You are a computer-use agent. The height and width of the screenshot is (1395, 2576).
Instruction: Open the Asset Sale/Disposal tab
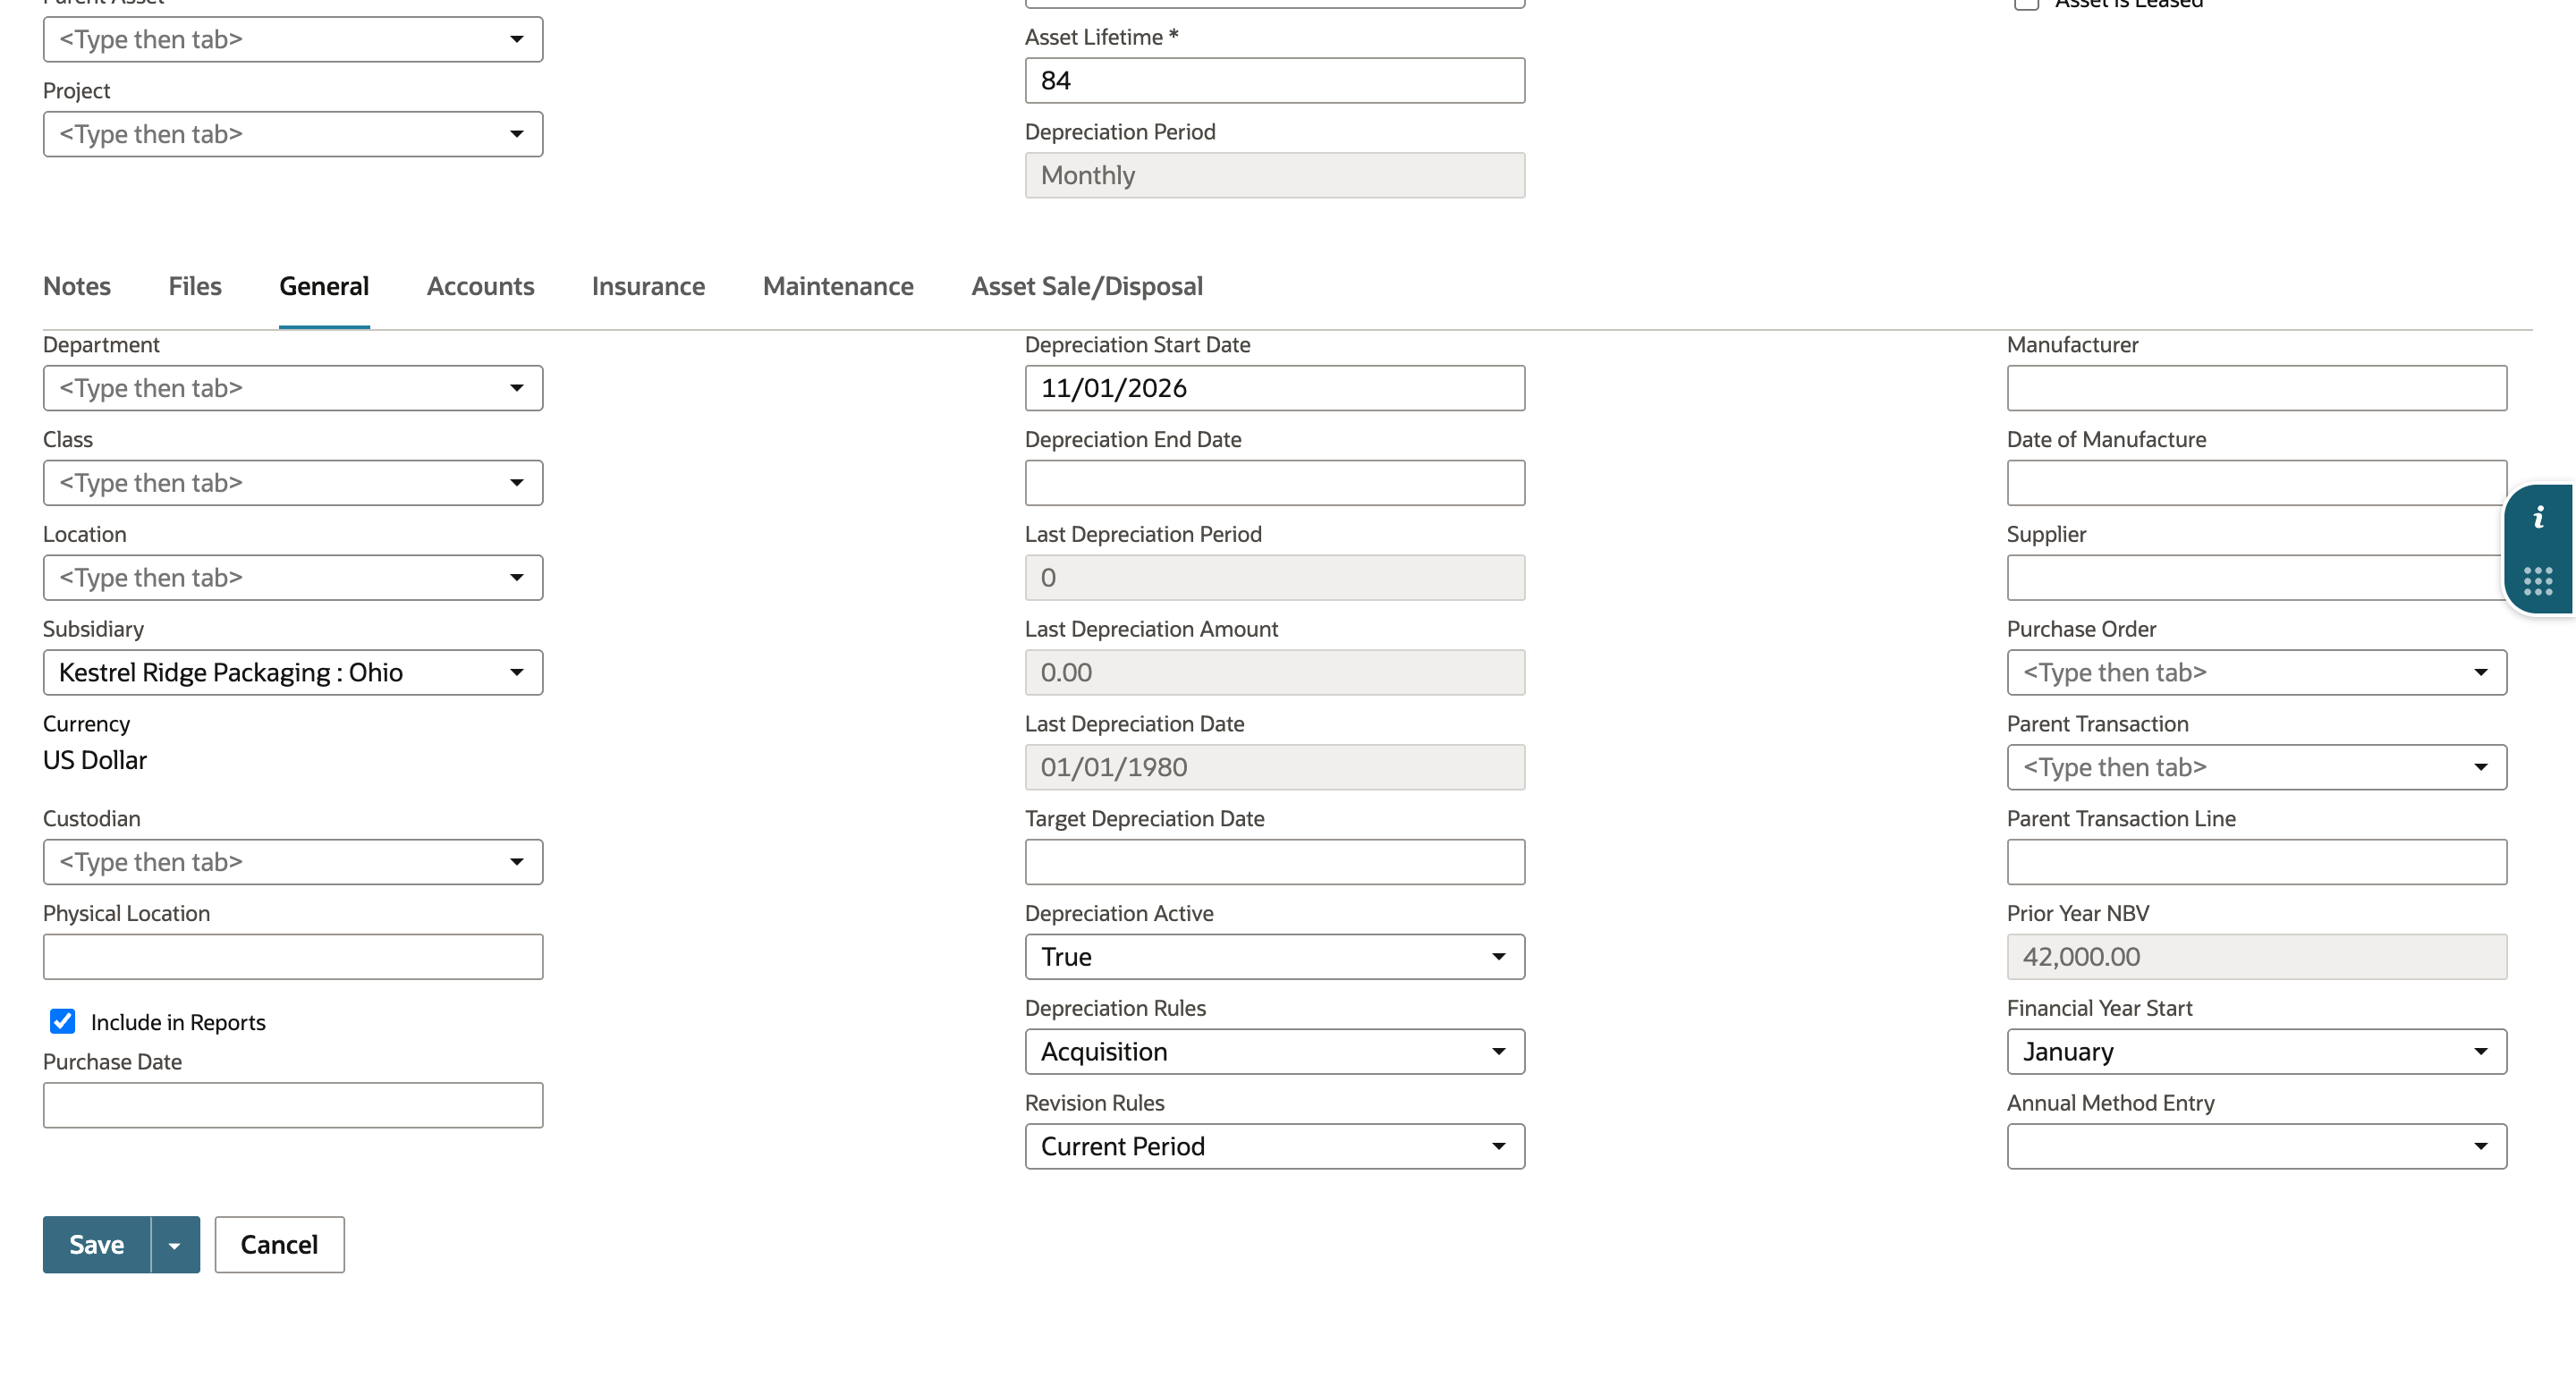pos(1088,286)
